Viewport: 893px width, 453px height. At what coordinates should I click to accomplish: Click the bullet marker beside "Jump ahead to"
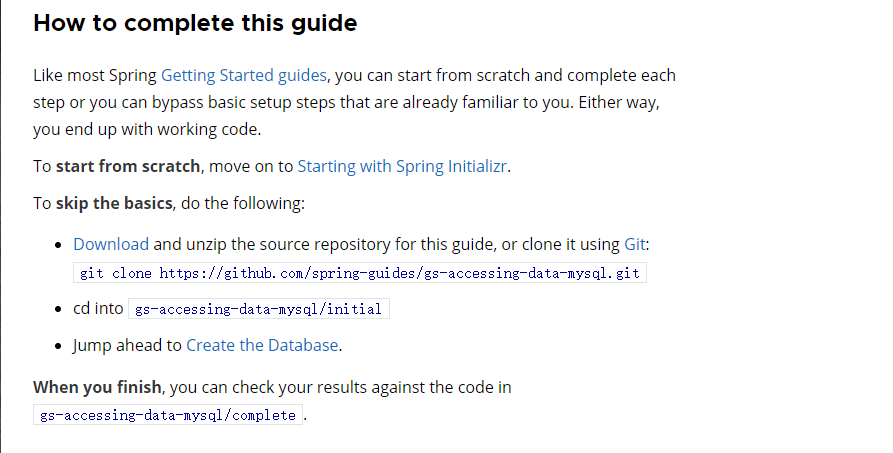[59, 346]
